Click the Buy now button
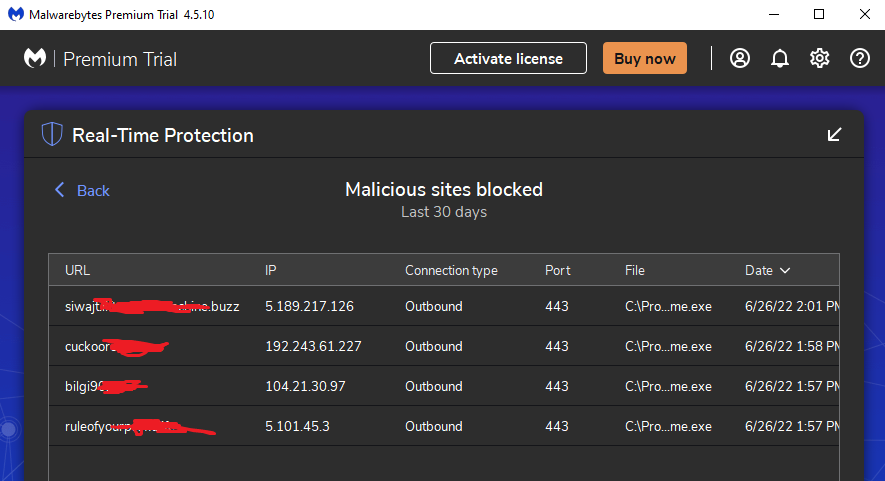885x481 pixels. 645,58
